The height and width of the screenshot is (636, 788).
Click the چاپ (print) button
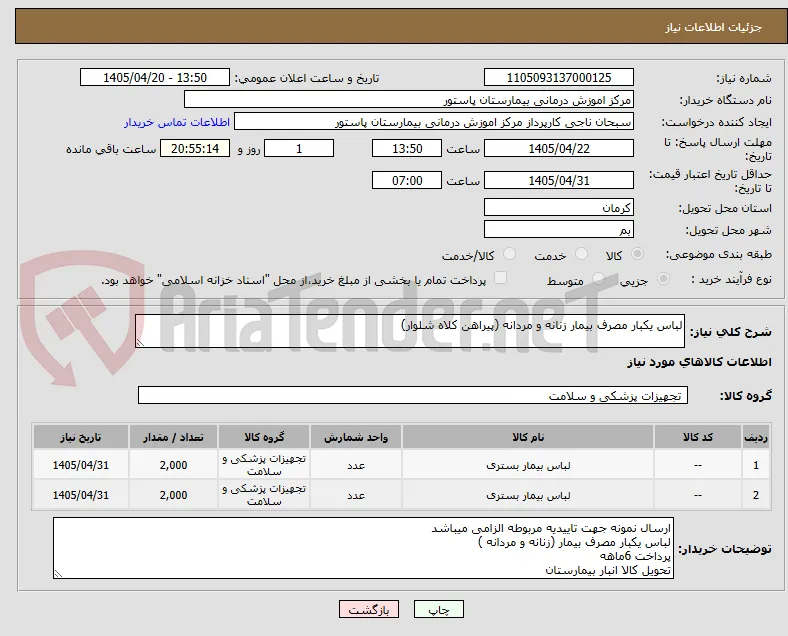438,609
